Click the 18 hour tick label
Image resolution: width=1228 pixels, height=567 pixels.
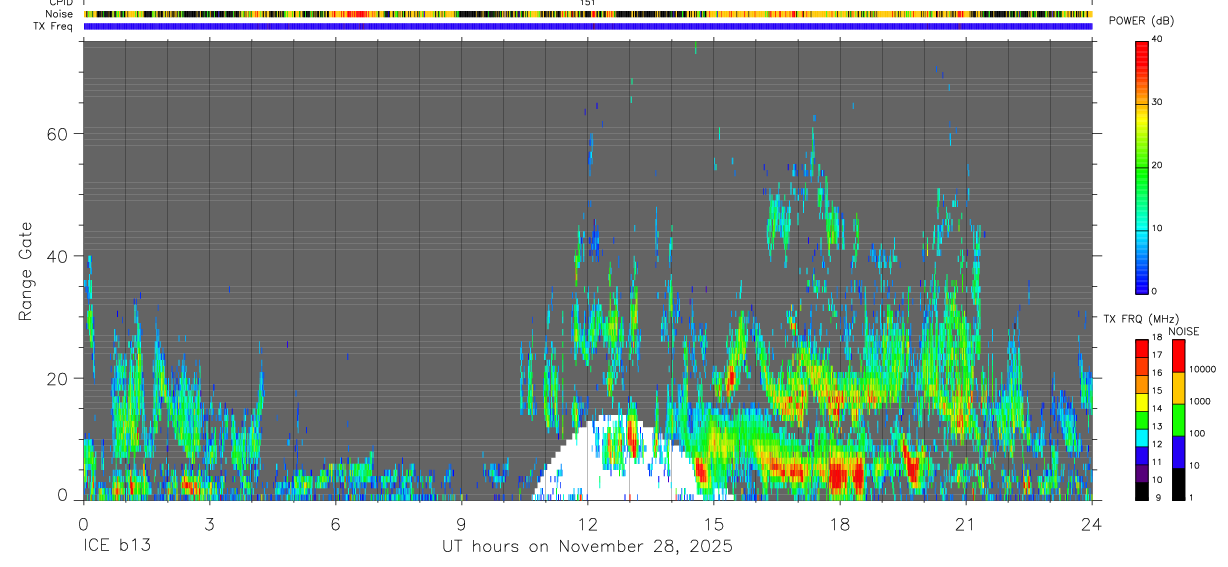point(839,524)
